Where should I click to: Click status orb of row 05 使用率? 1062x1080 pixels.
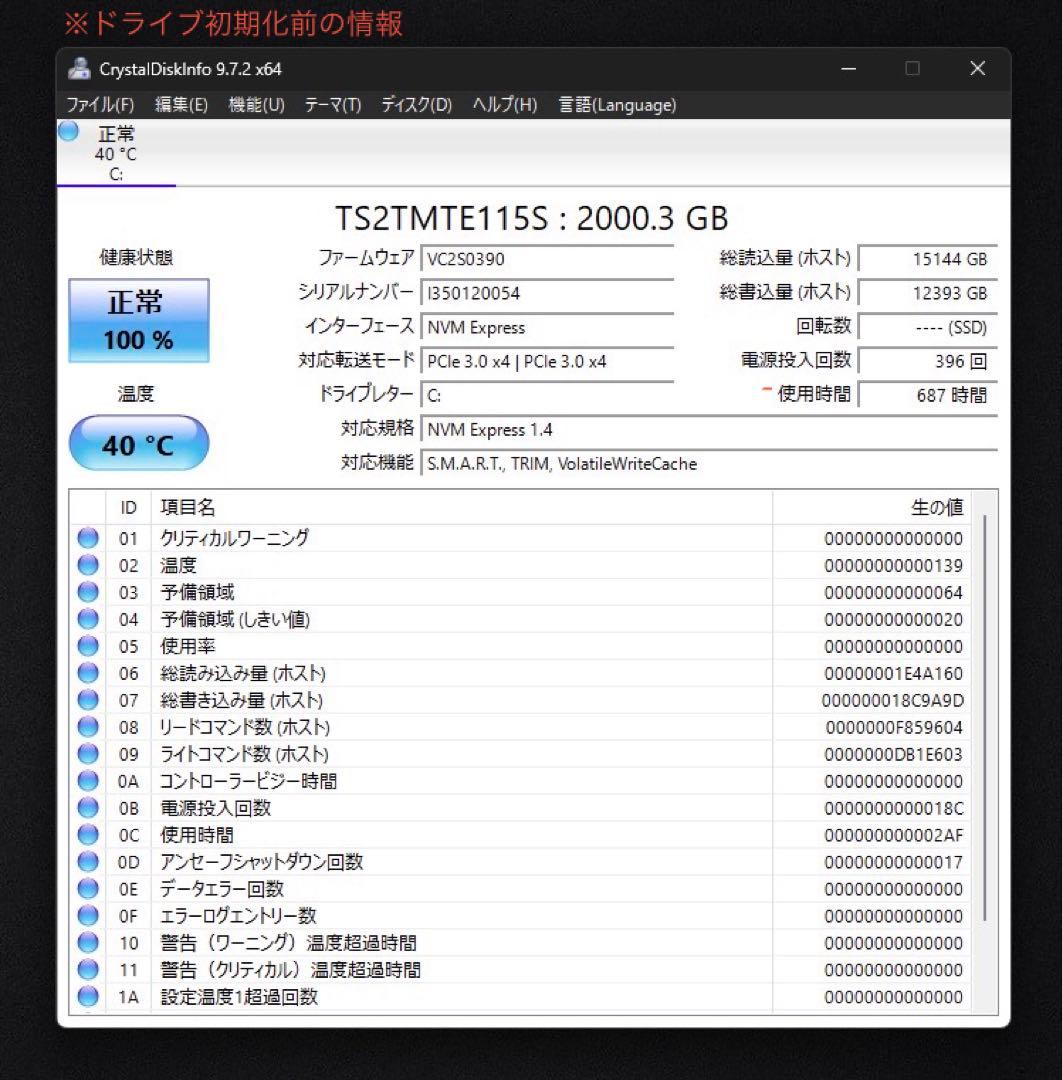coord(88,646)
